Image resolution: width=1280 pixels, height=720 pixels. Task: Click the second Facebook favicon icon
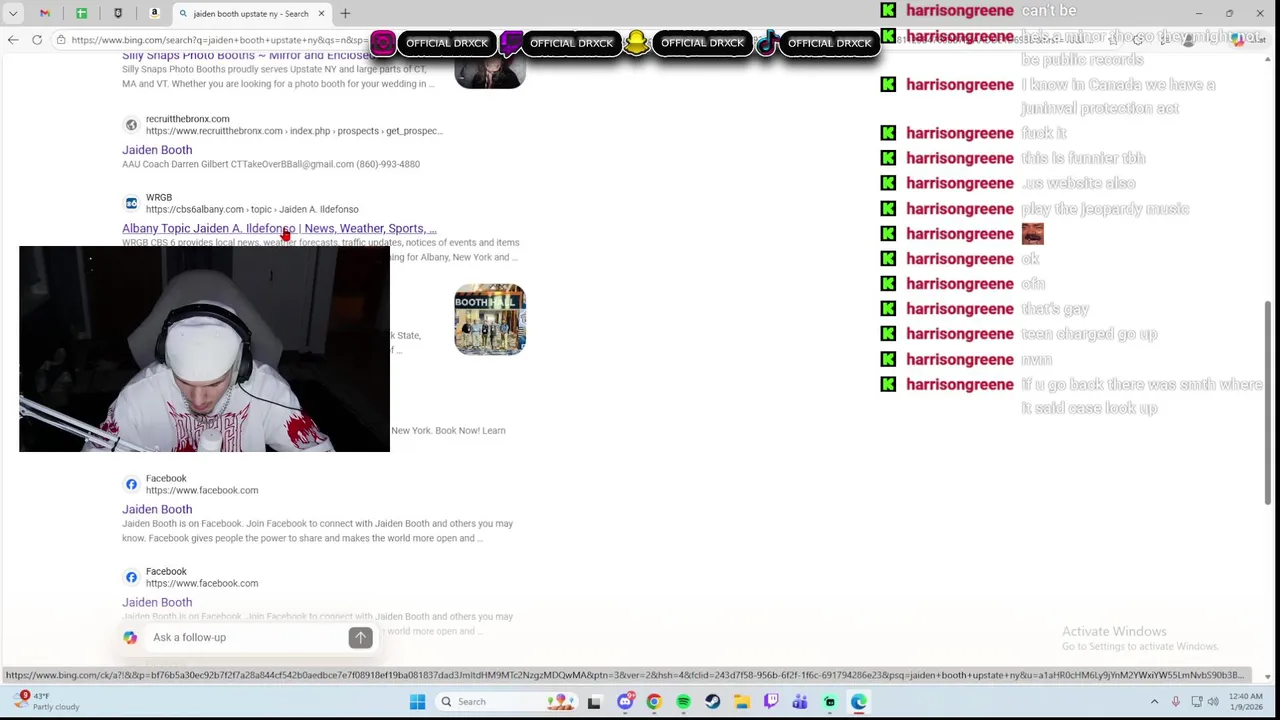click(131, 577)
